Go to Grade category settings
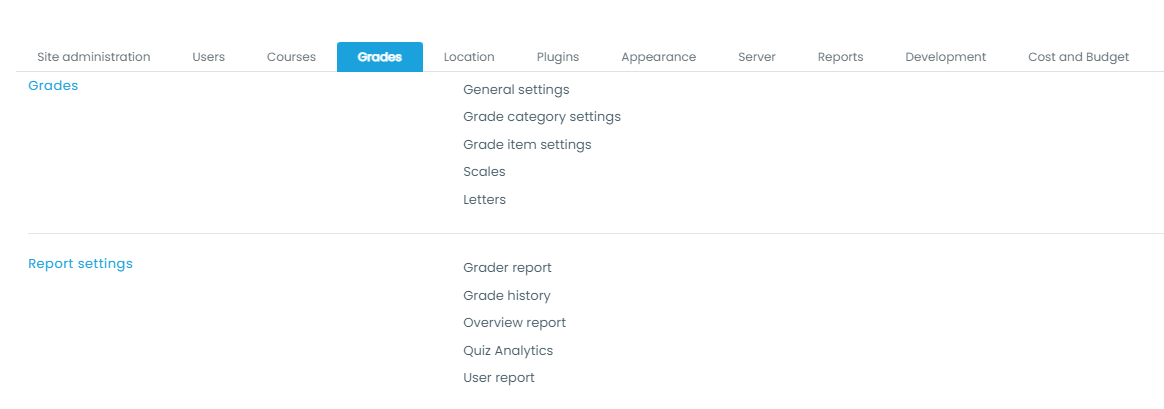The width and height of the screenshot is (1164, 409). click(x=541, y=117)
